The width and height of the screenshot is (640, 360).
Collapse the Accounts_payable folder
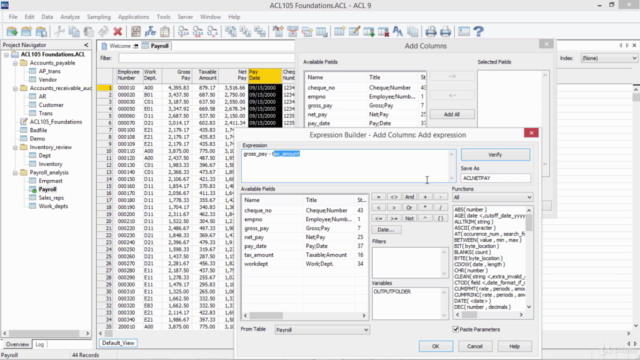pos(15,63)
